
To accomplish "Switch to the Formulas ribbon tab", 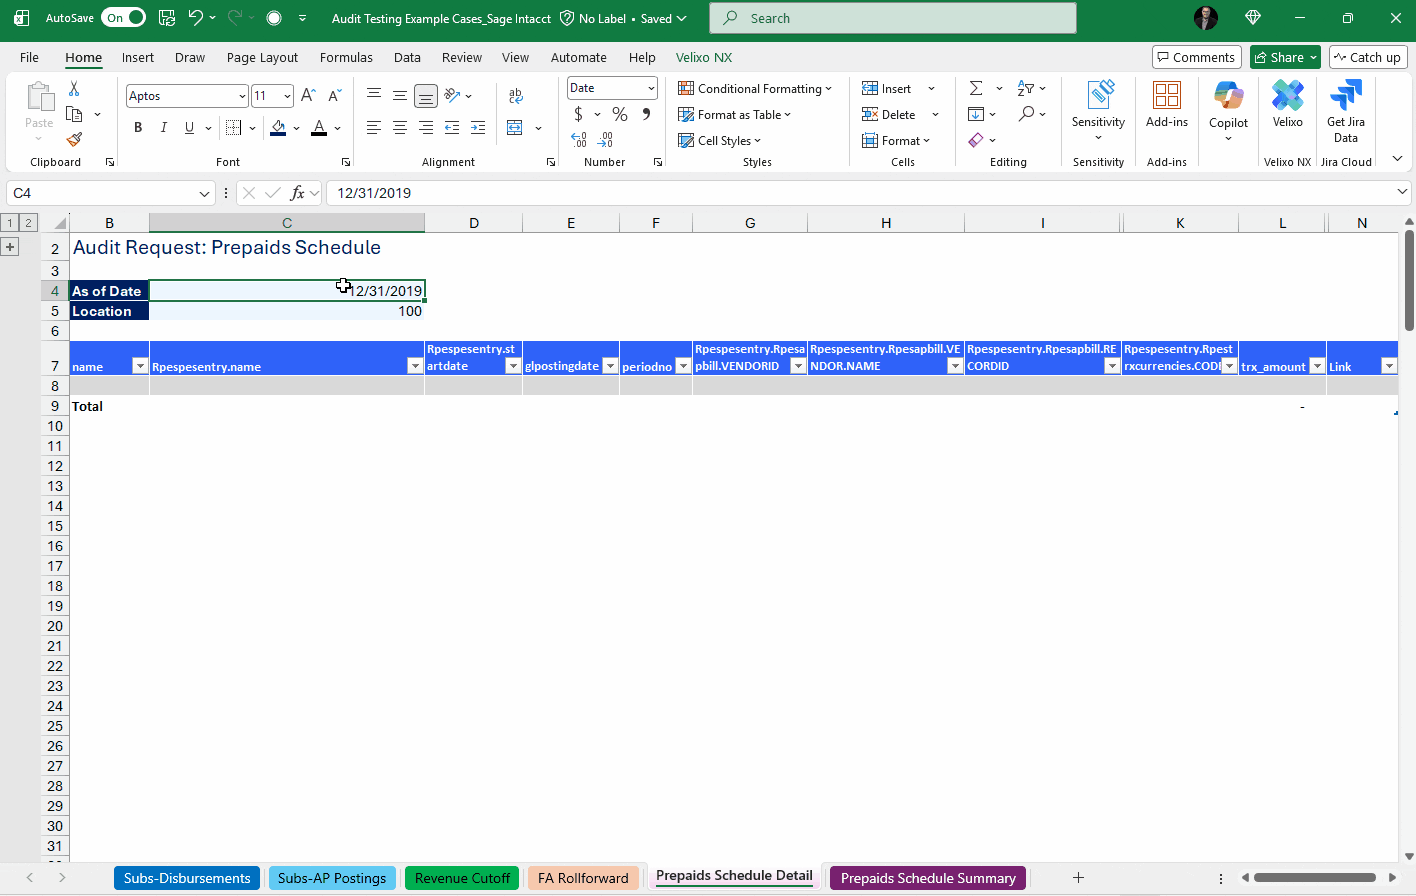I will [x=346, y=58].
